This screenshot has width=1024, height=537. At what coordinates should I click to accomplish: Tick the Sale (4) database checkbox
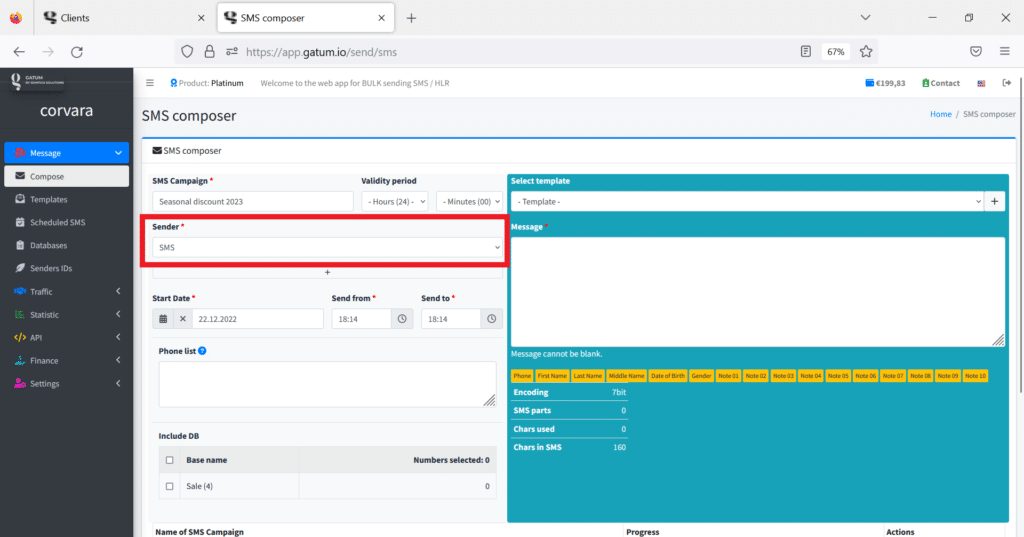coord(169,486)
